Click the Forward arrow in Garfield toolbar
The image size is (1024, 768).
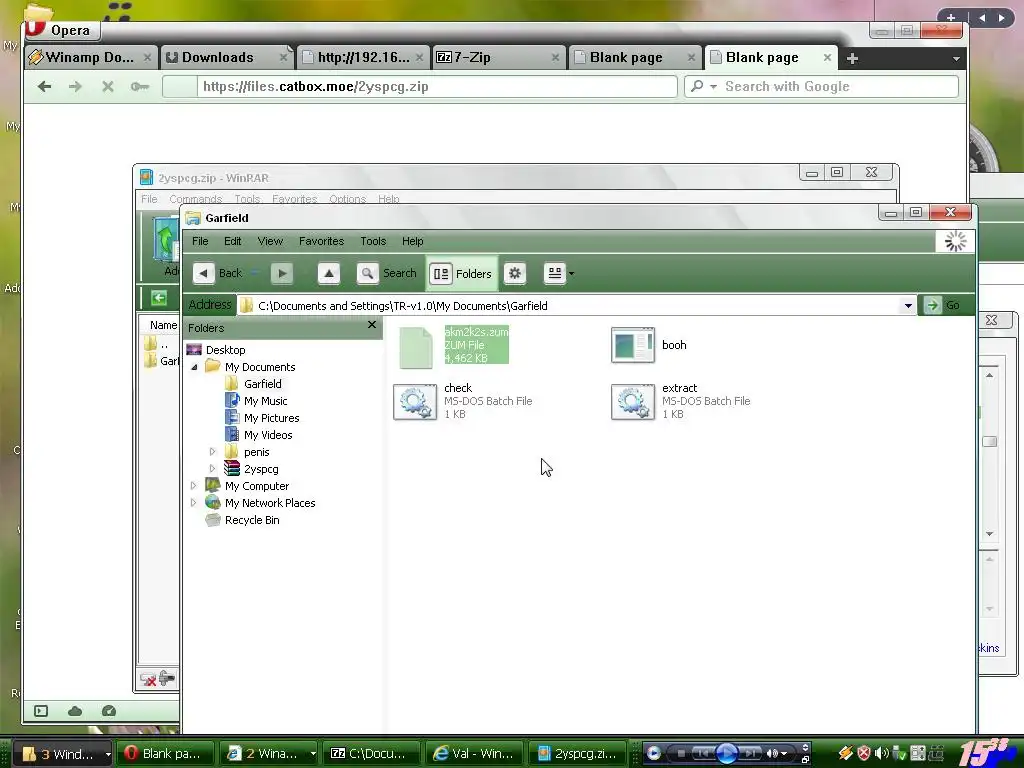[x=281, y=273]
